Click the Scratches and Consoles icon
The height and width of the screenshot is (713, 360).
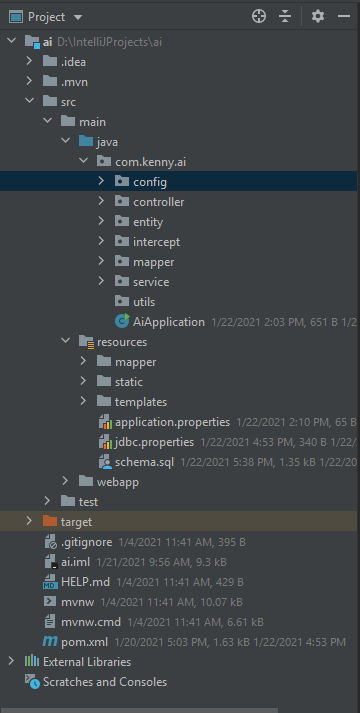tap(32, 682)
